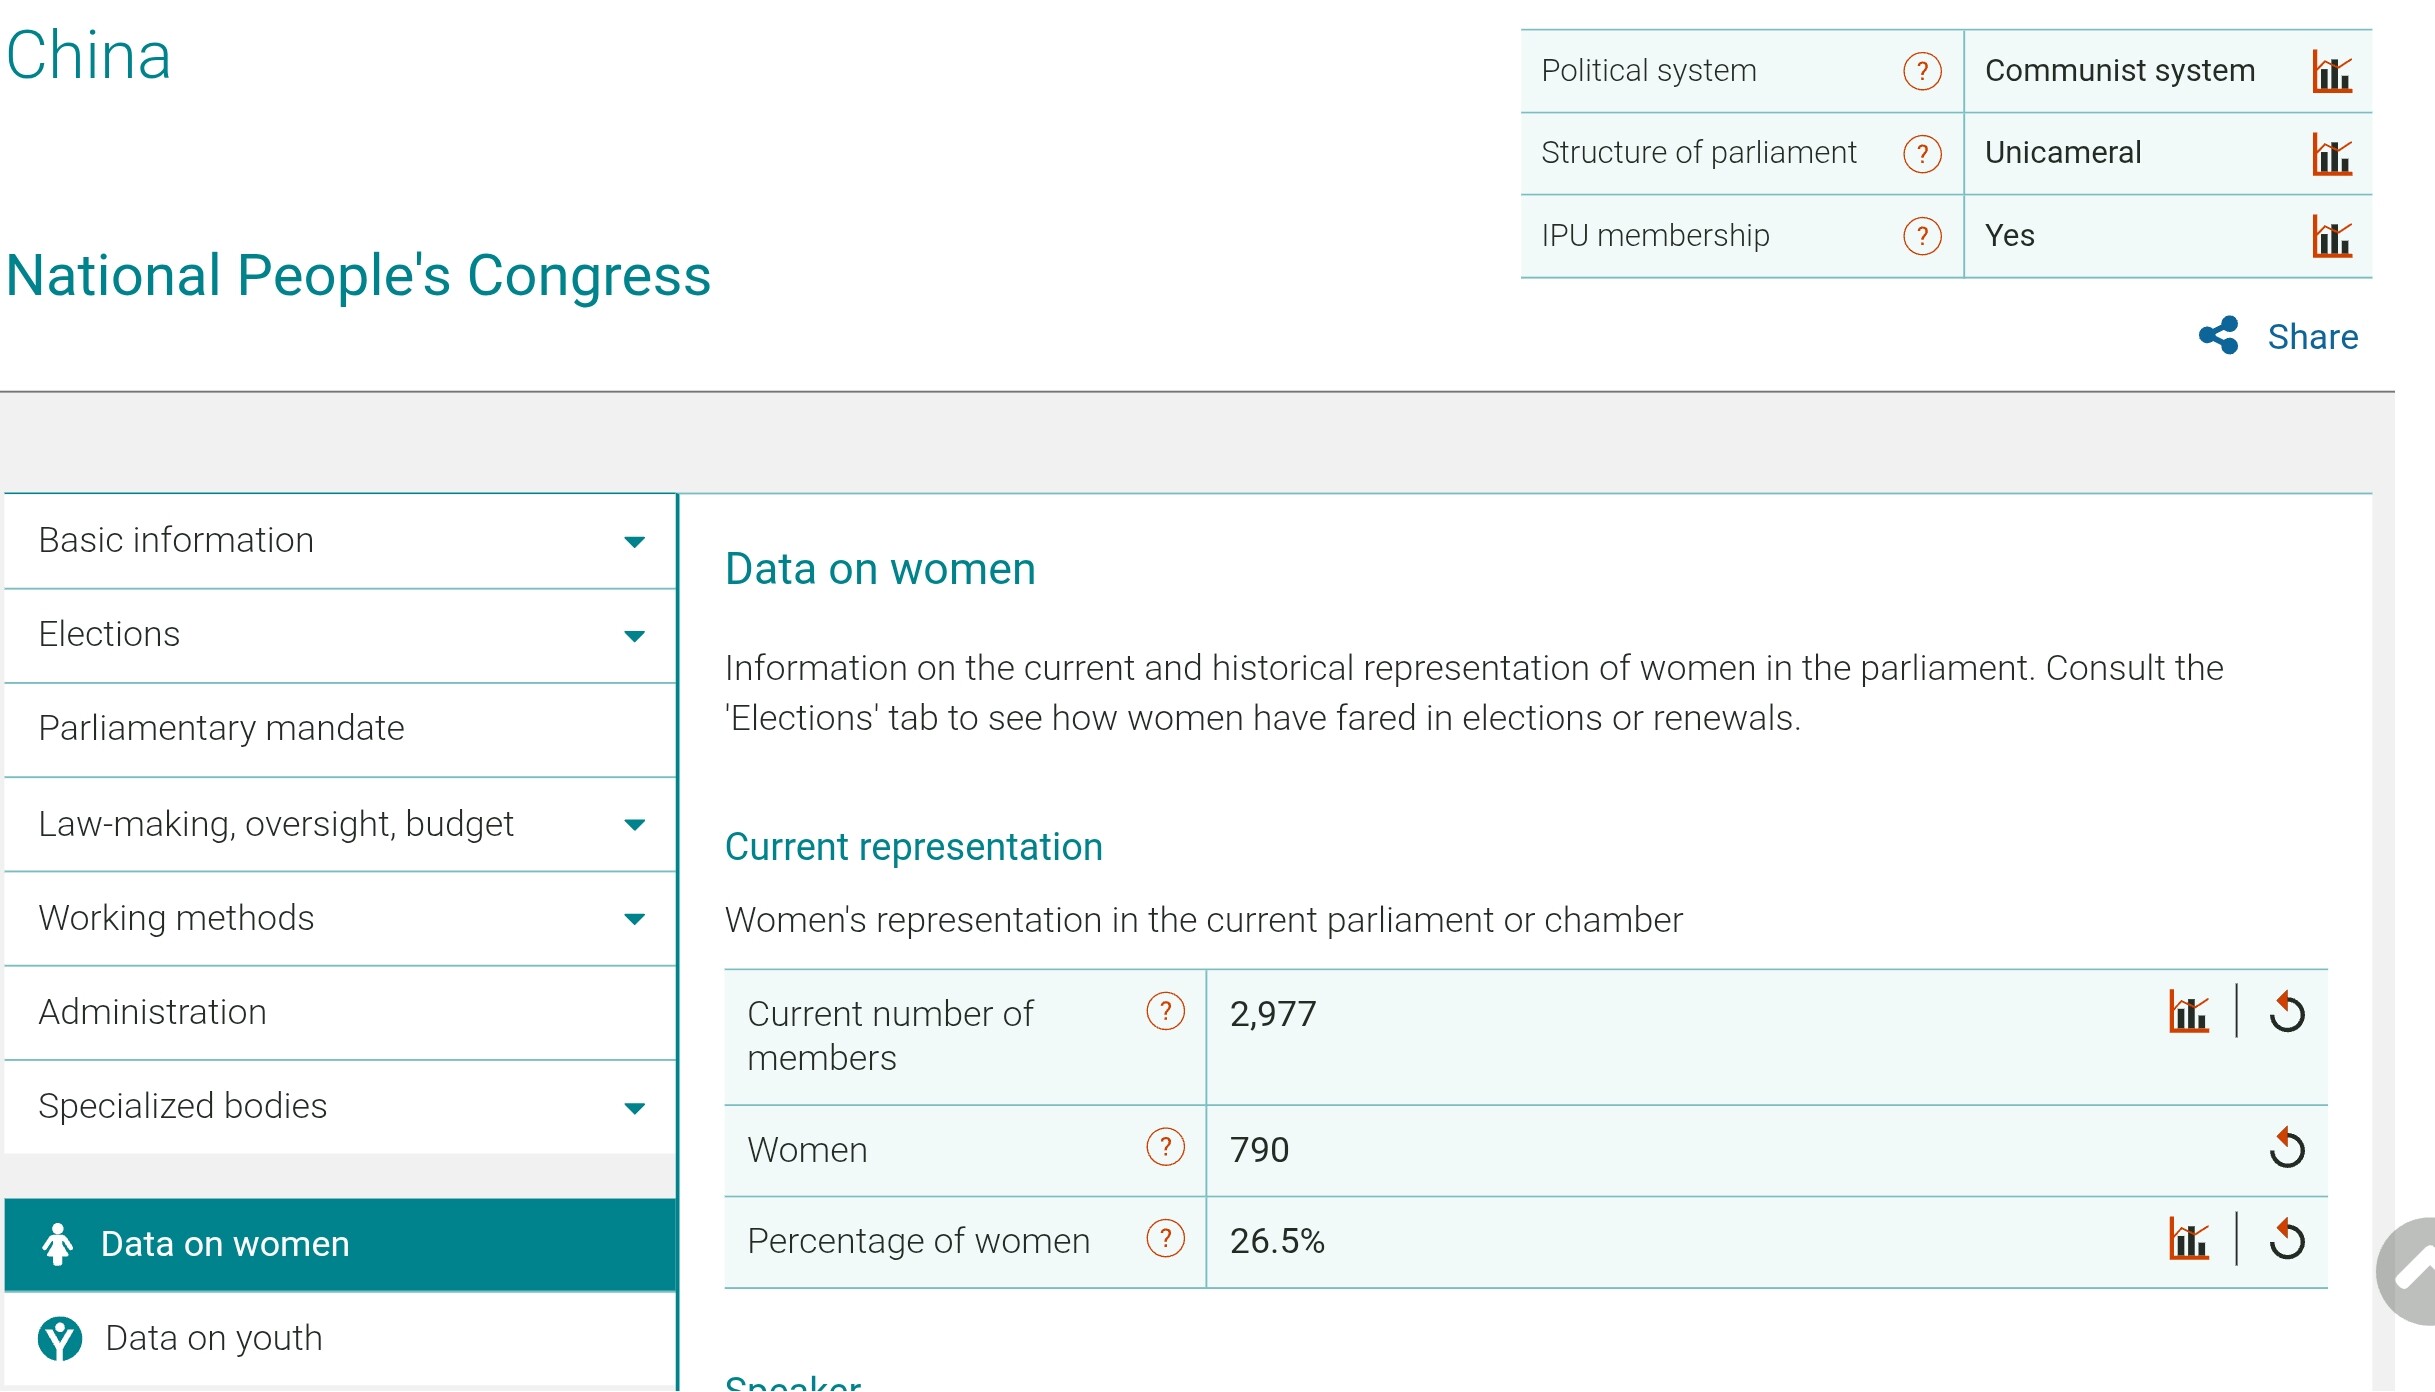Image resolution: width=2435 pixels, height=1392 pixels.
Task: Open the Parliamentary mandate tab
Action: 221,729
